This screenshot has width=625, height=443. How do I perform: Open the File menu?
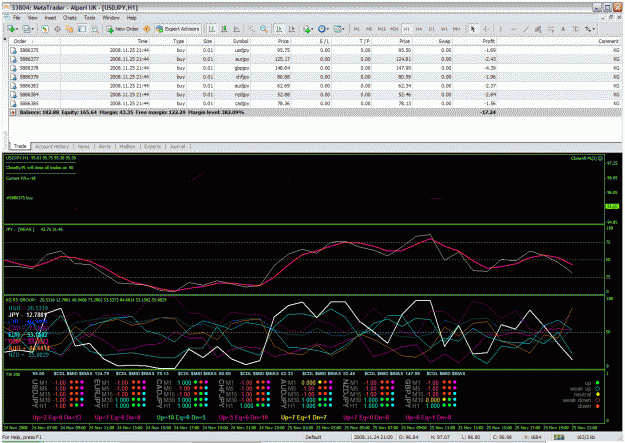click(x=16, y=18)
